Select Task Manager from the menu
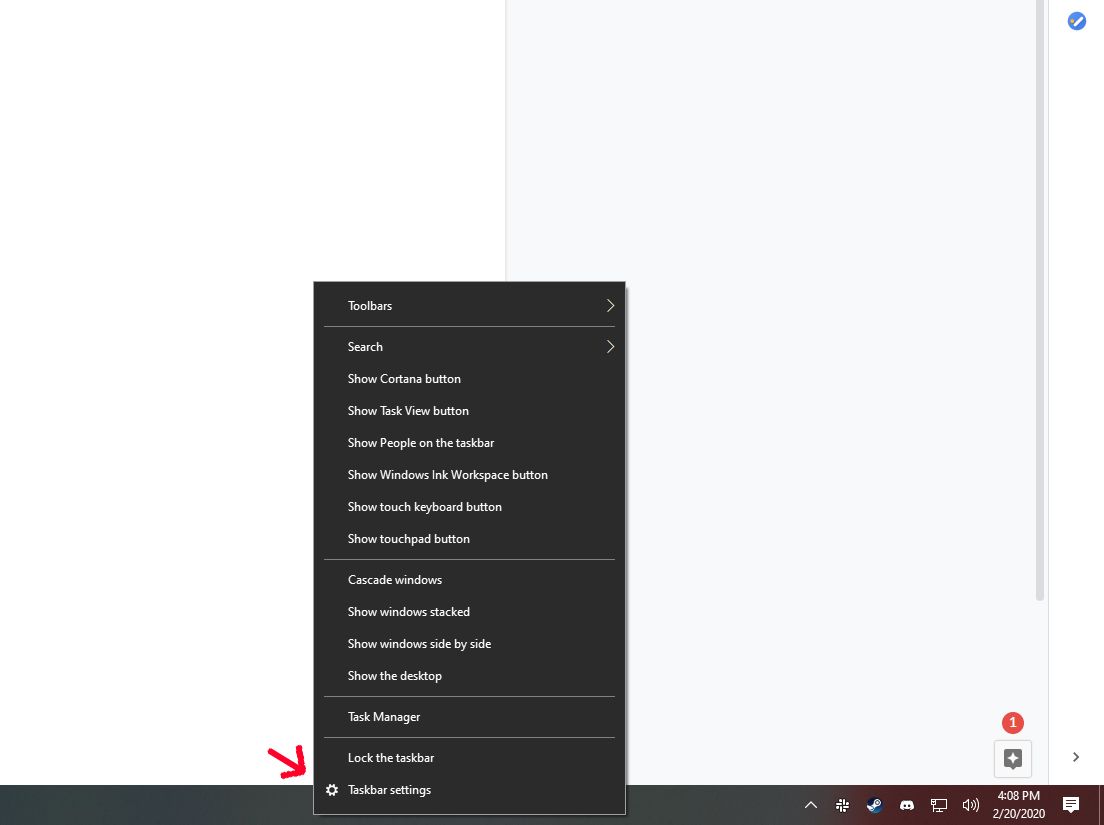Screen dimensions: 1104x825 click(x=384, y=716)
